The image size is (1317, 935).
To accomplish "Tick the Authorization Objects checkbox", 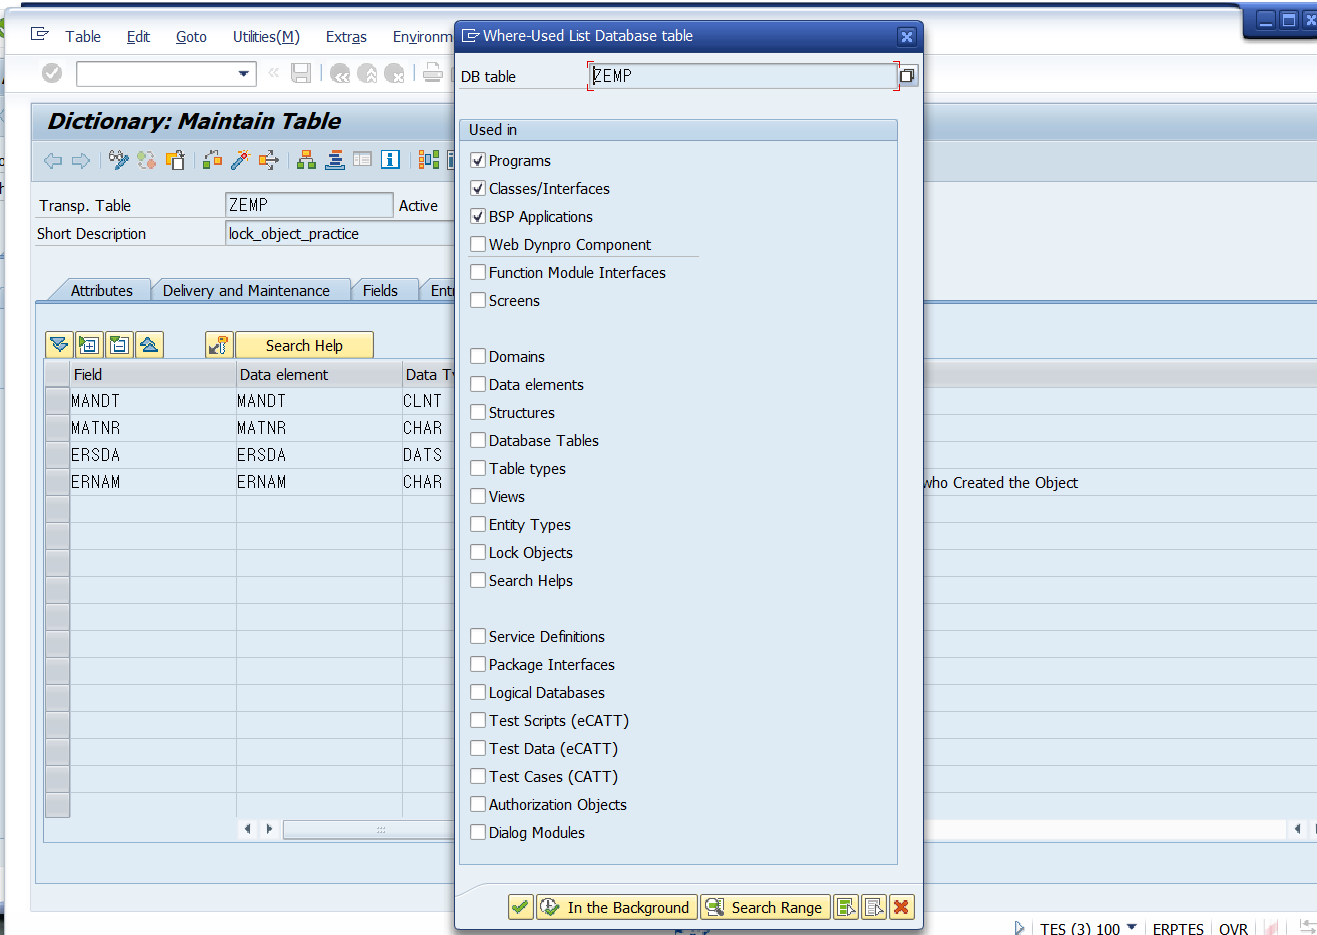I will coord(478,804).
